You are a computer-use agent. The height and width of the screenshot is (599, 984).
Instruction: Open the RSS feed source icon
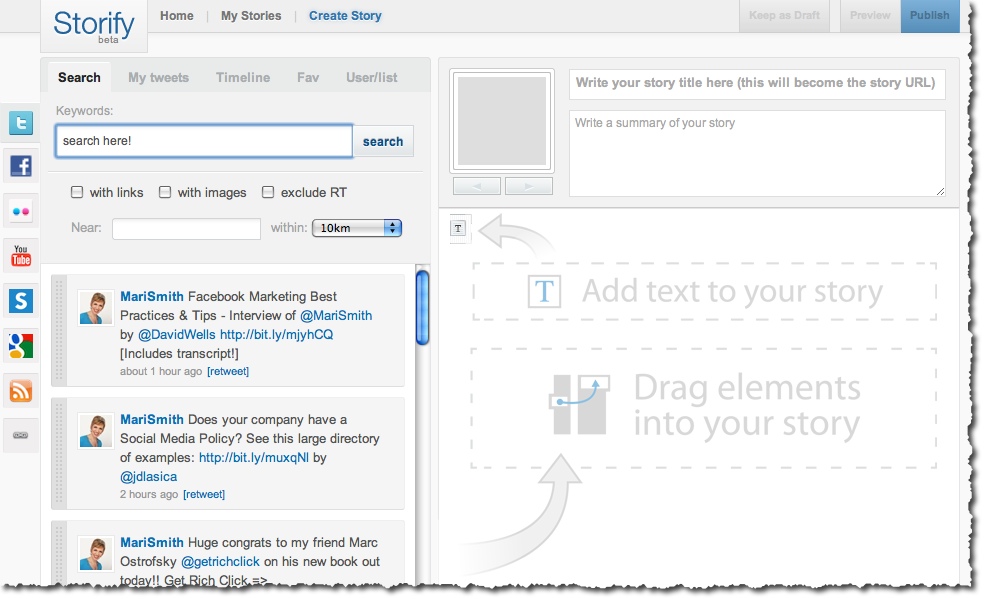click(x=21, y=391)
